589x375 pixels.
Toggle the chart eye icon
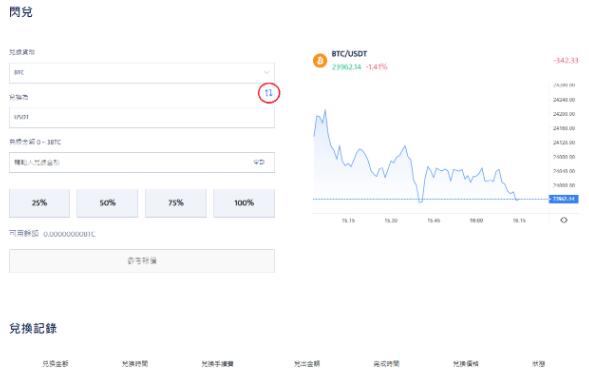point(563,220)
